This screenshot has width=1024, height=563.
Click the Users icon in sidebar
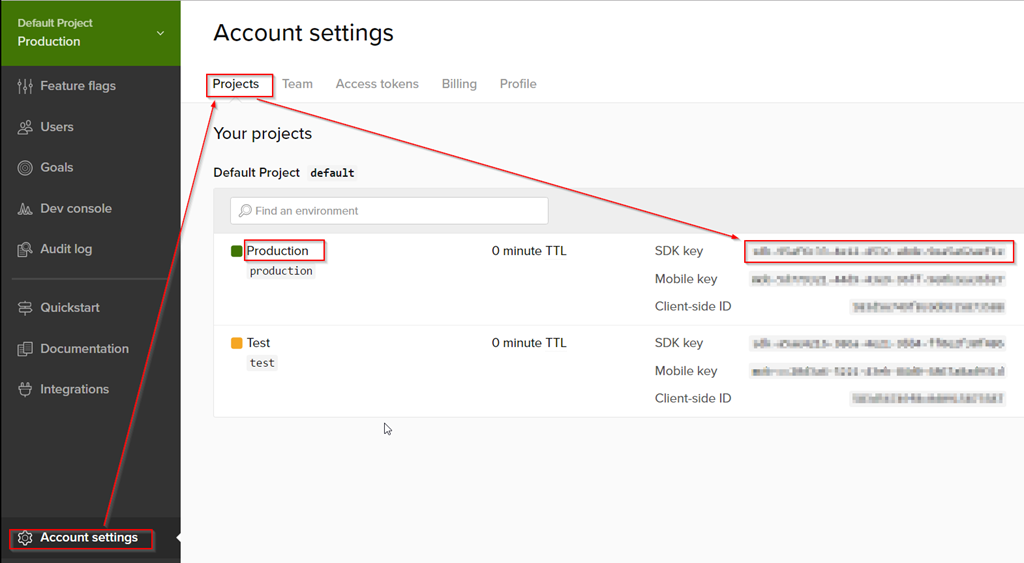tap(25, 127)
